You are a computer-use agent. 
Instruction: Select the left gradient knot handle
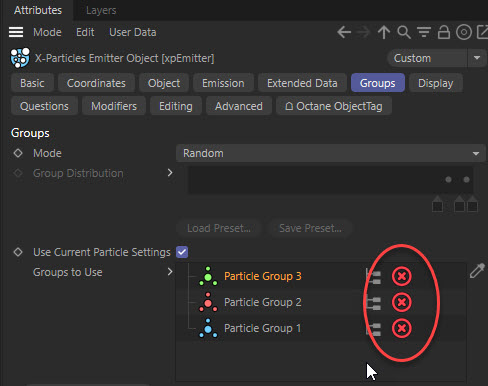click(437, 204)
